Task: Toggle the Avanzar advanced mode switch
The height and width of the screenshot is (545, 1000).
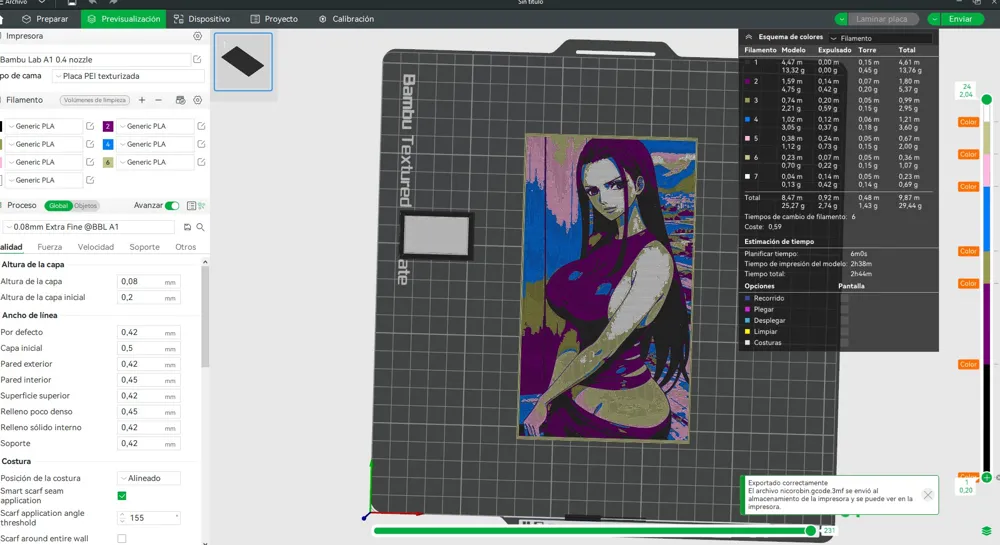Action: [172, 205]
